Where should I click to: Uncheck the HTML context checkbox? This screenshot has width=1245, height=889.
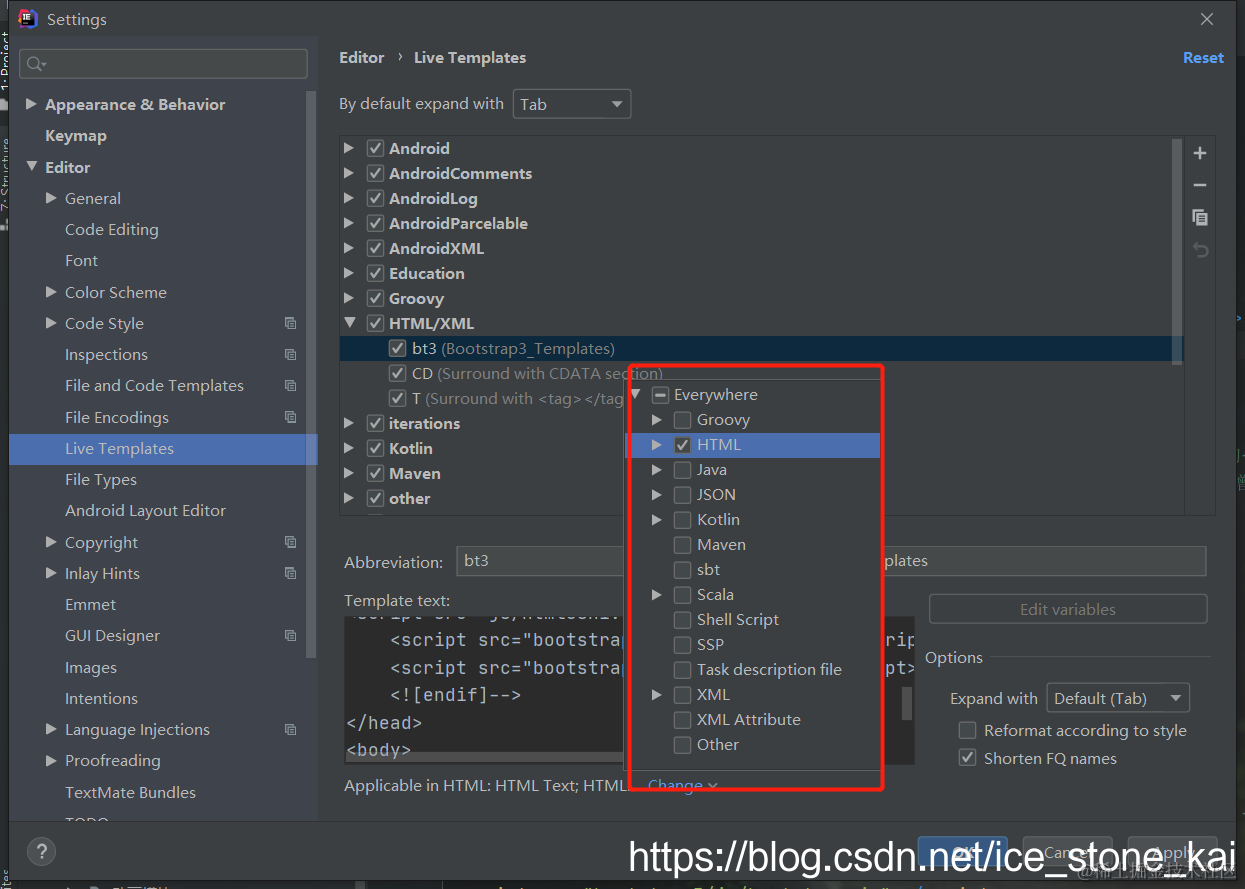point(682,445)
